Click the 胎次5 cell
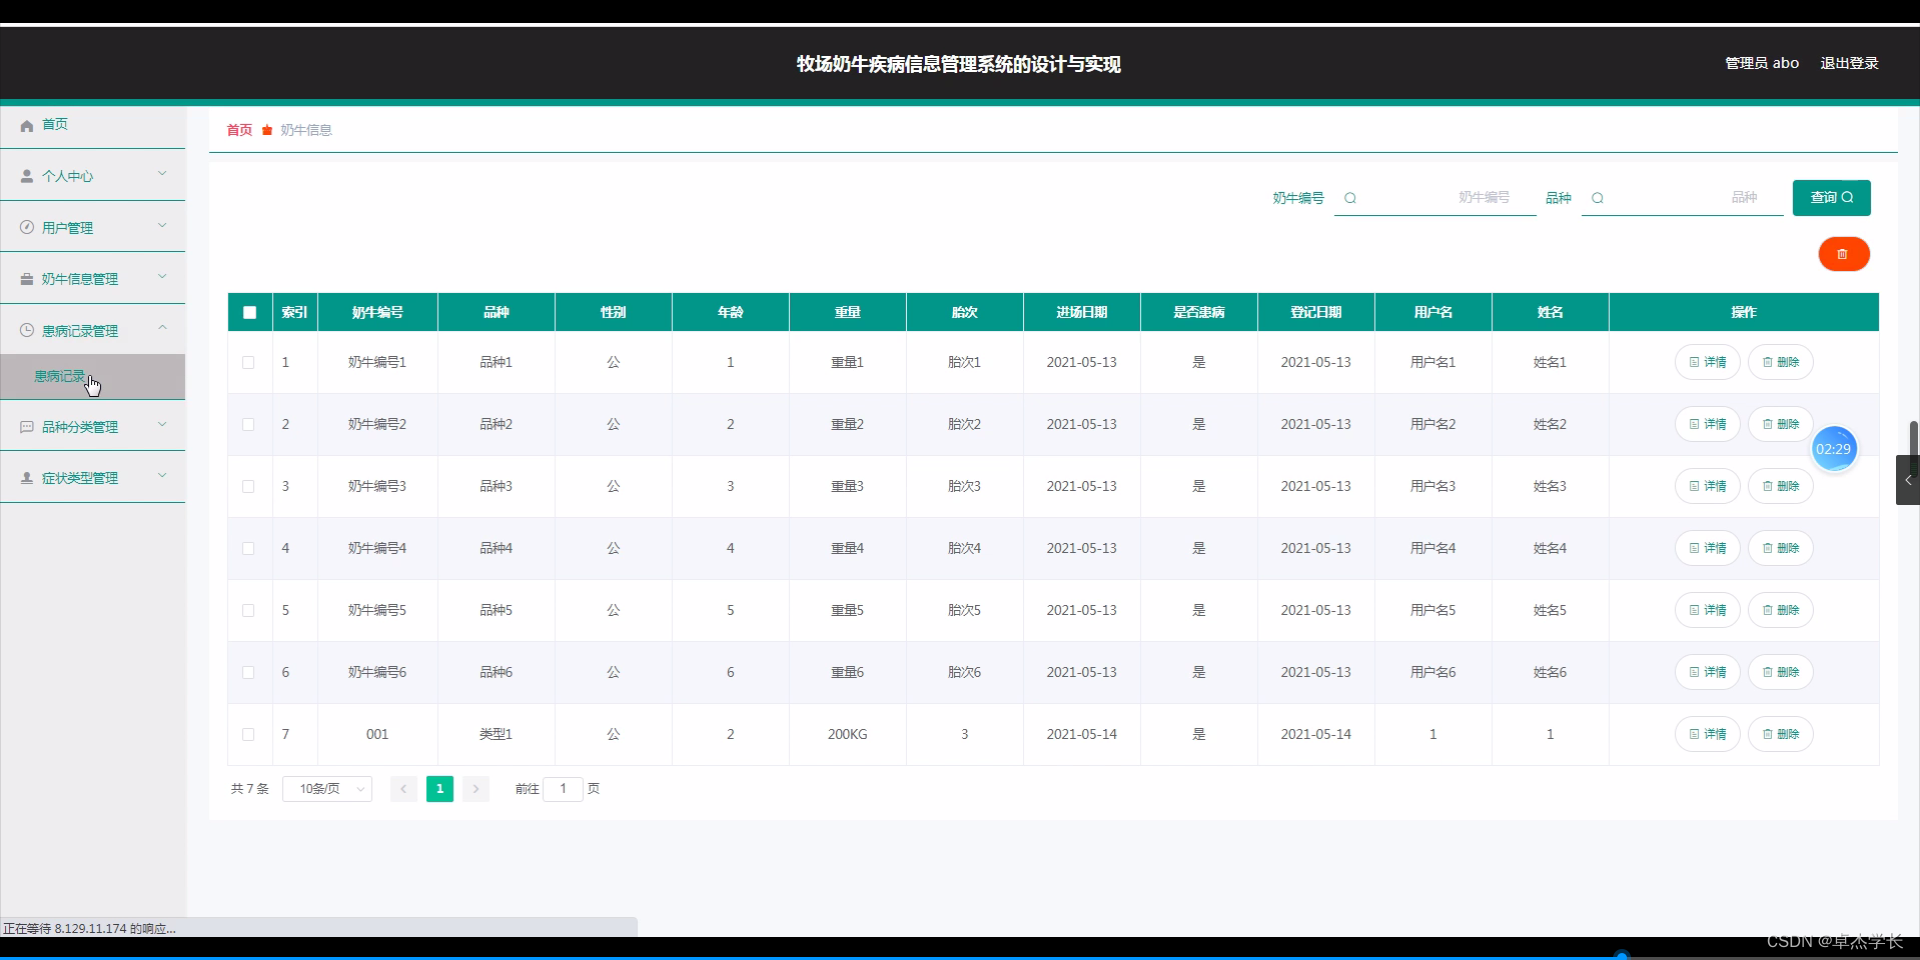This screenshot has height=960, width=1920. tap(964, 610)
